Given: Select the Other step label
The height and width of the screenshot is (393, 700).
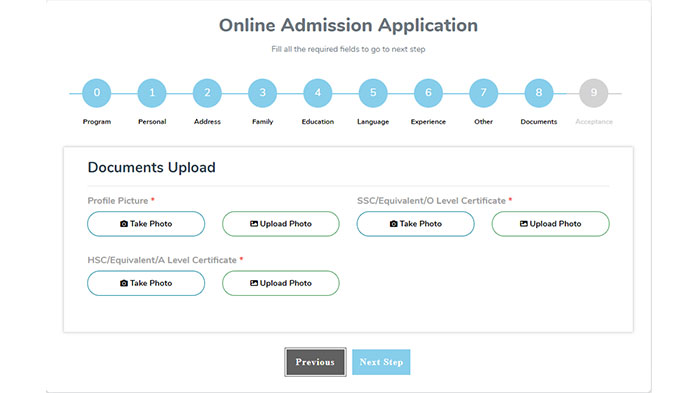Looking at the screenshot, I should [483, 121].
